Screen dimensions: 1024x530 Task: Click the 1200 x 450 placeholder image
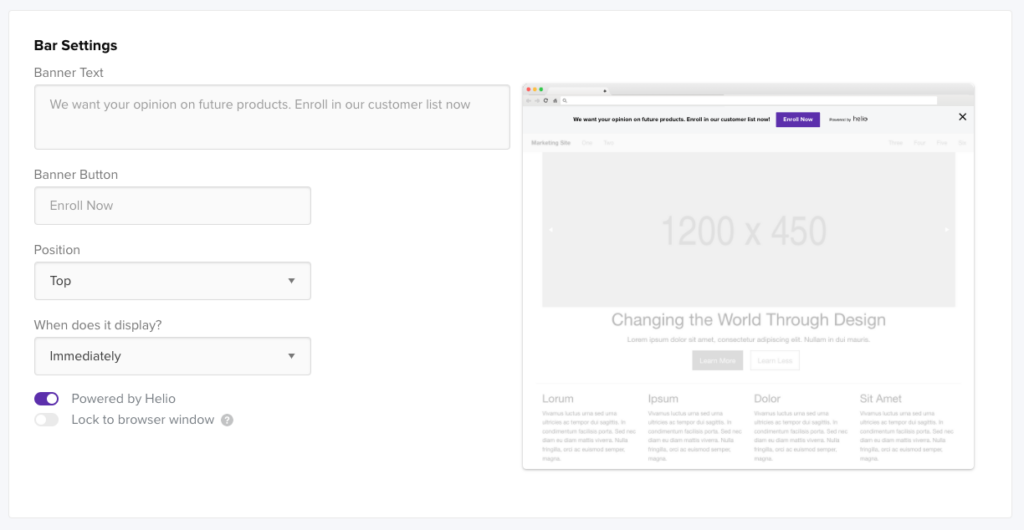pos(747,231)
